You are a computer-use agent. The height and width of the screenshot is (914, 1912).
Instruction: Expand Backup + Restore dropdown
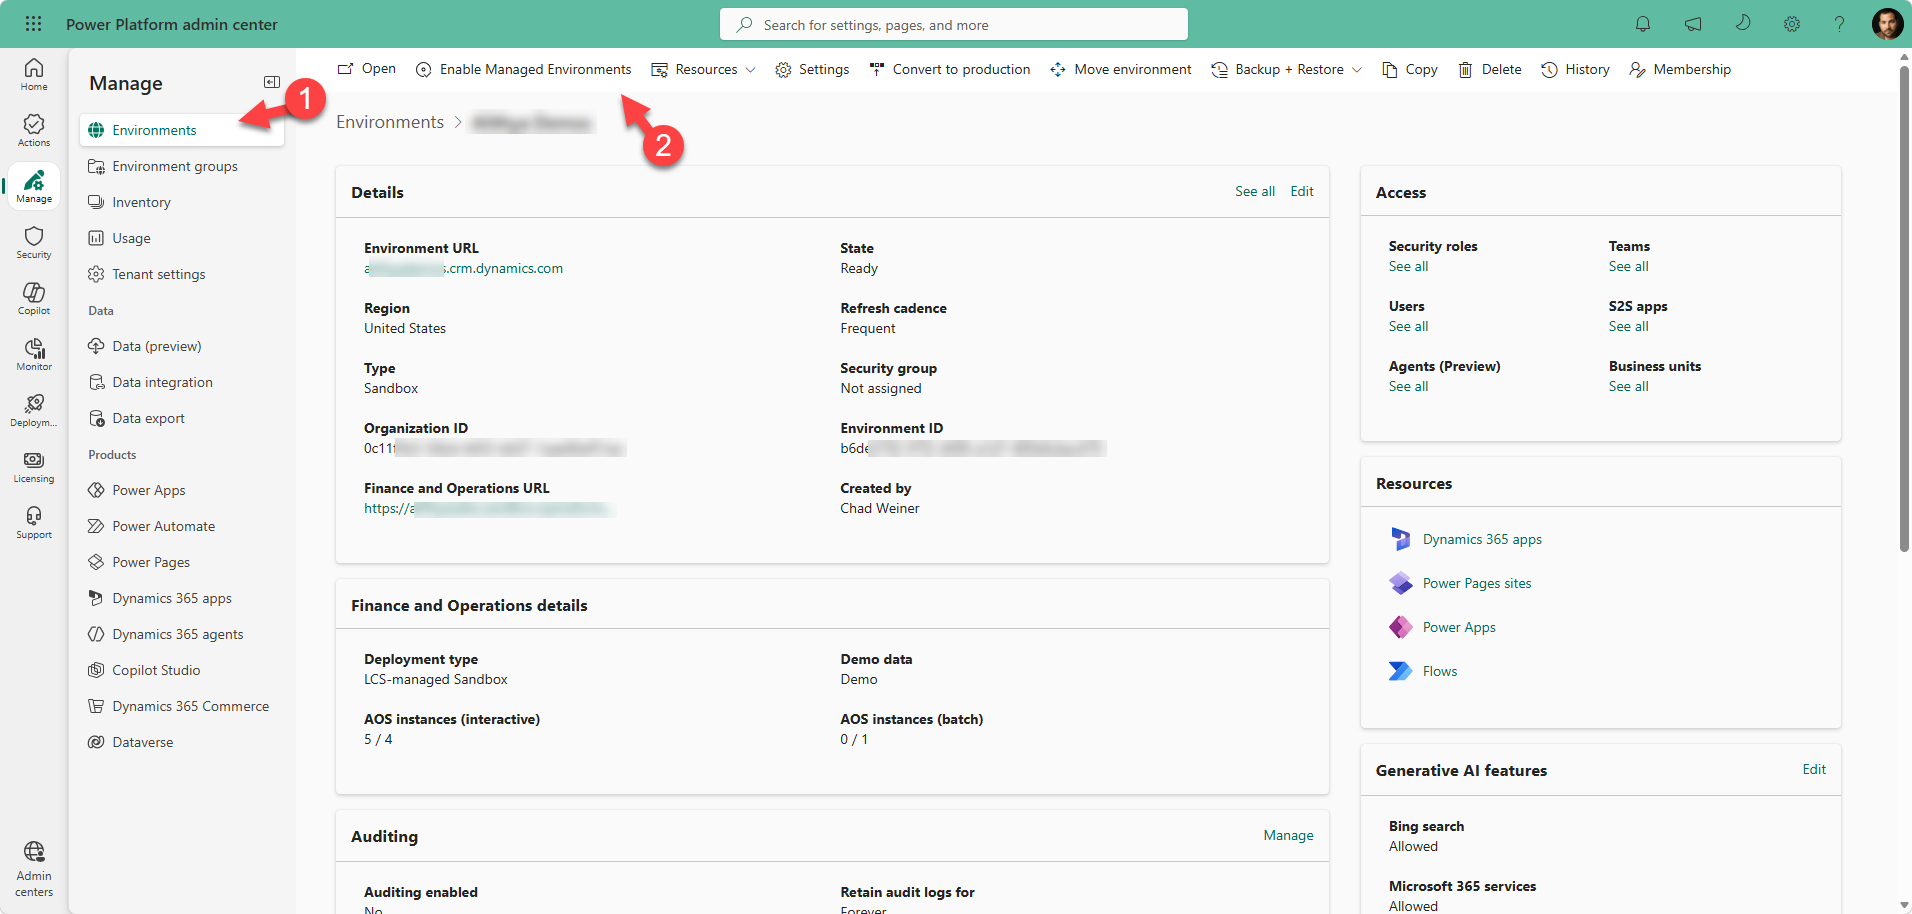click(x=1286, y=69)
